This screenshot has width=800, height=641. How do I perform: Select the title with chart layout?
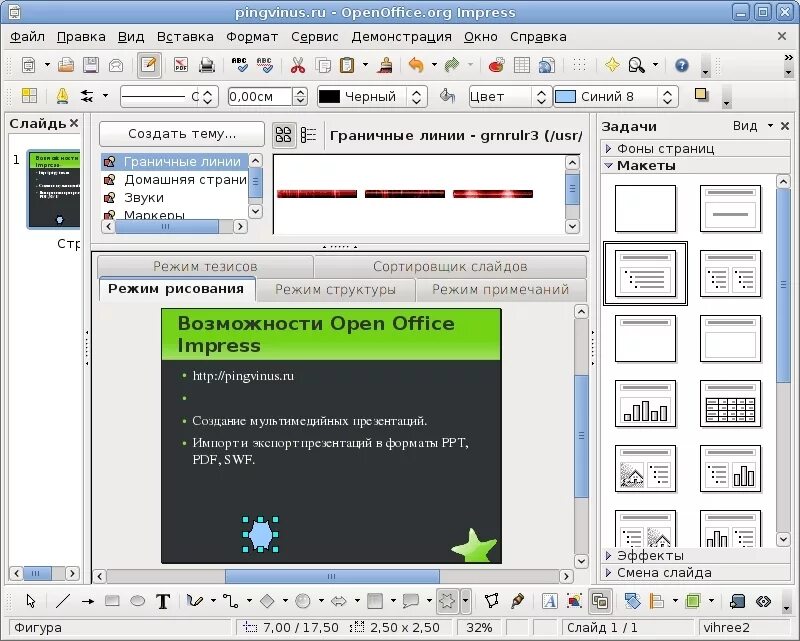click(645, 404)
